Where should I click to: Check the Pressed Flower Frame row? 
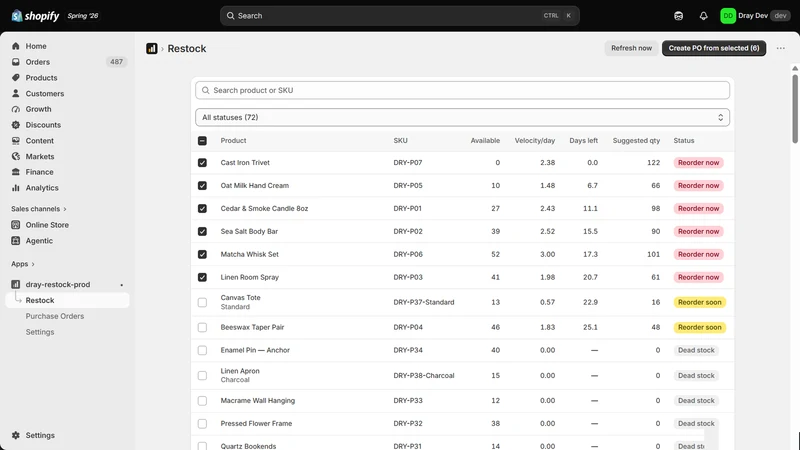click(x=203, y=423)
